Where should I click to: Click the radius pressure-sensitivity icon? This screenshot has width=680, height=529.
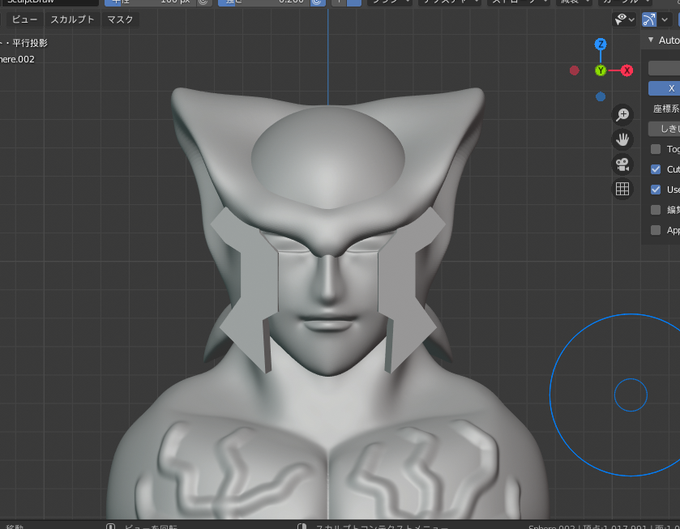click(203, 2)
